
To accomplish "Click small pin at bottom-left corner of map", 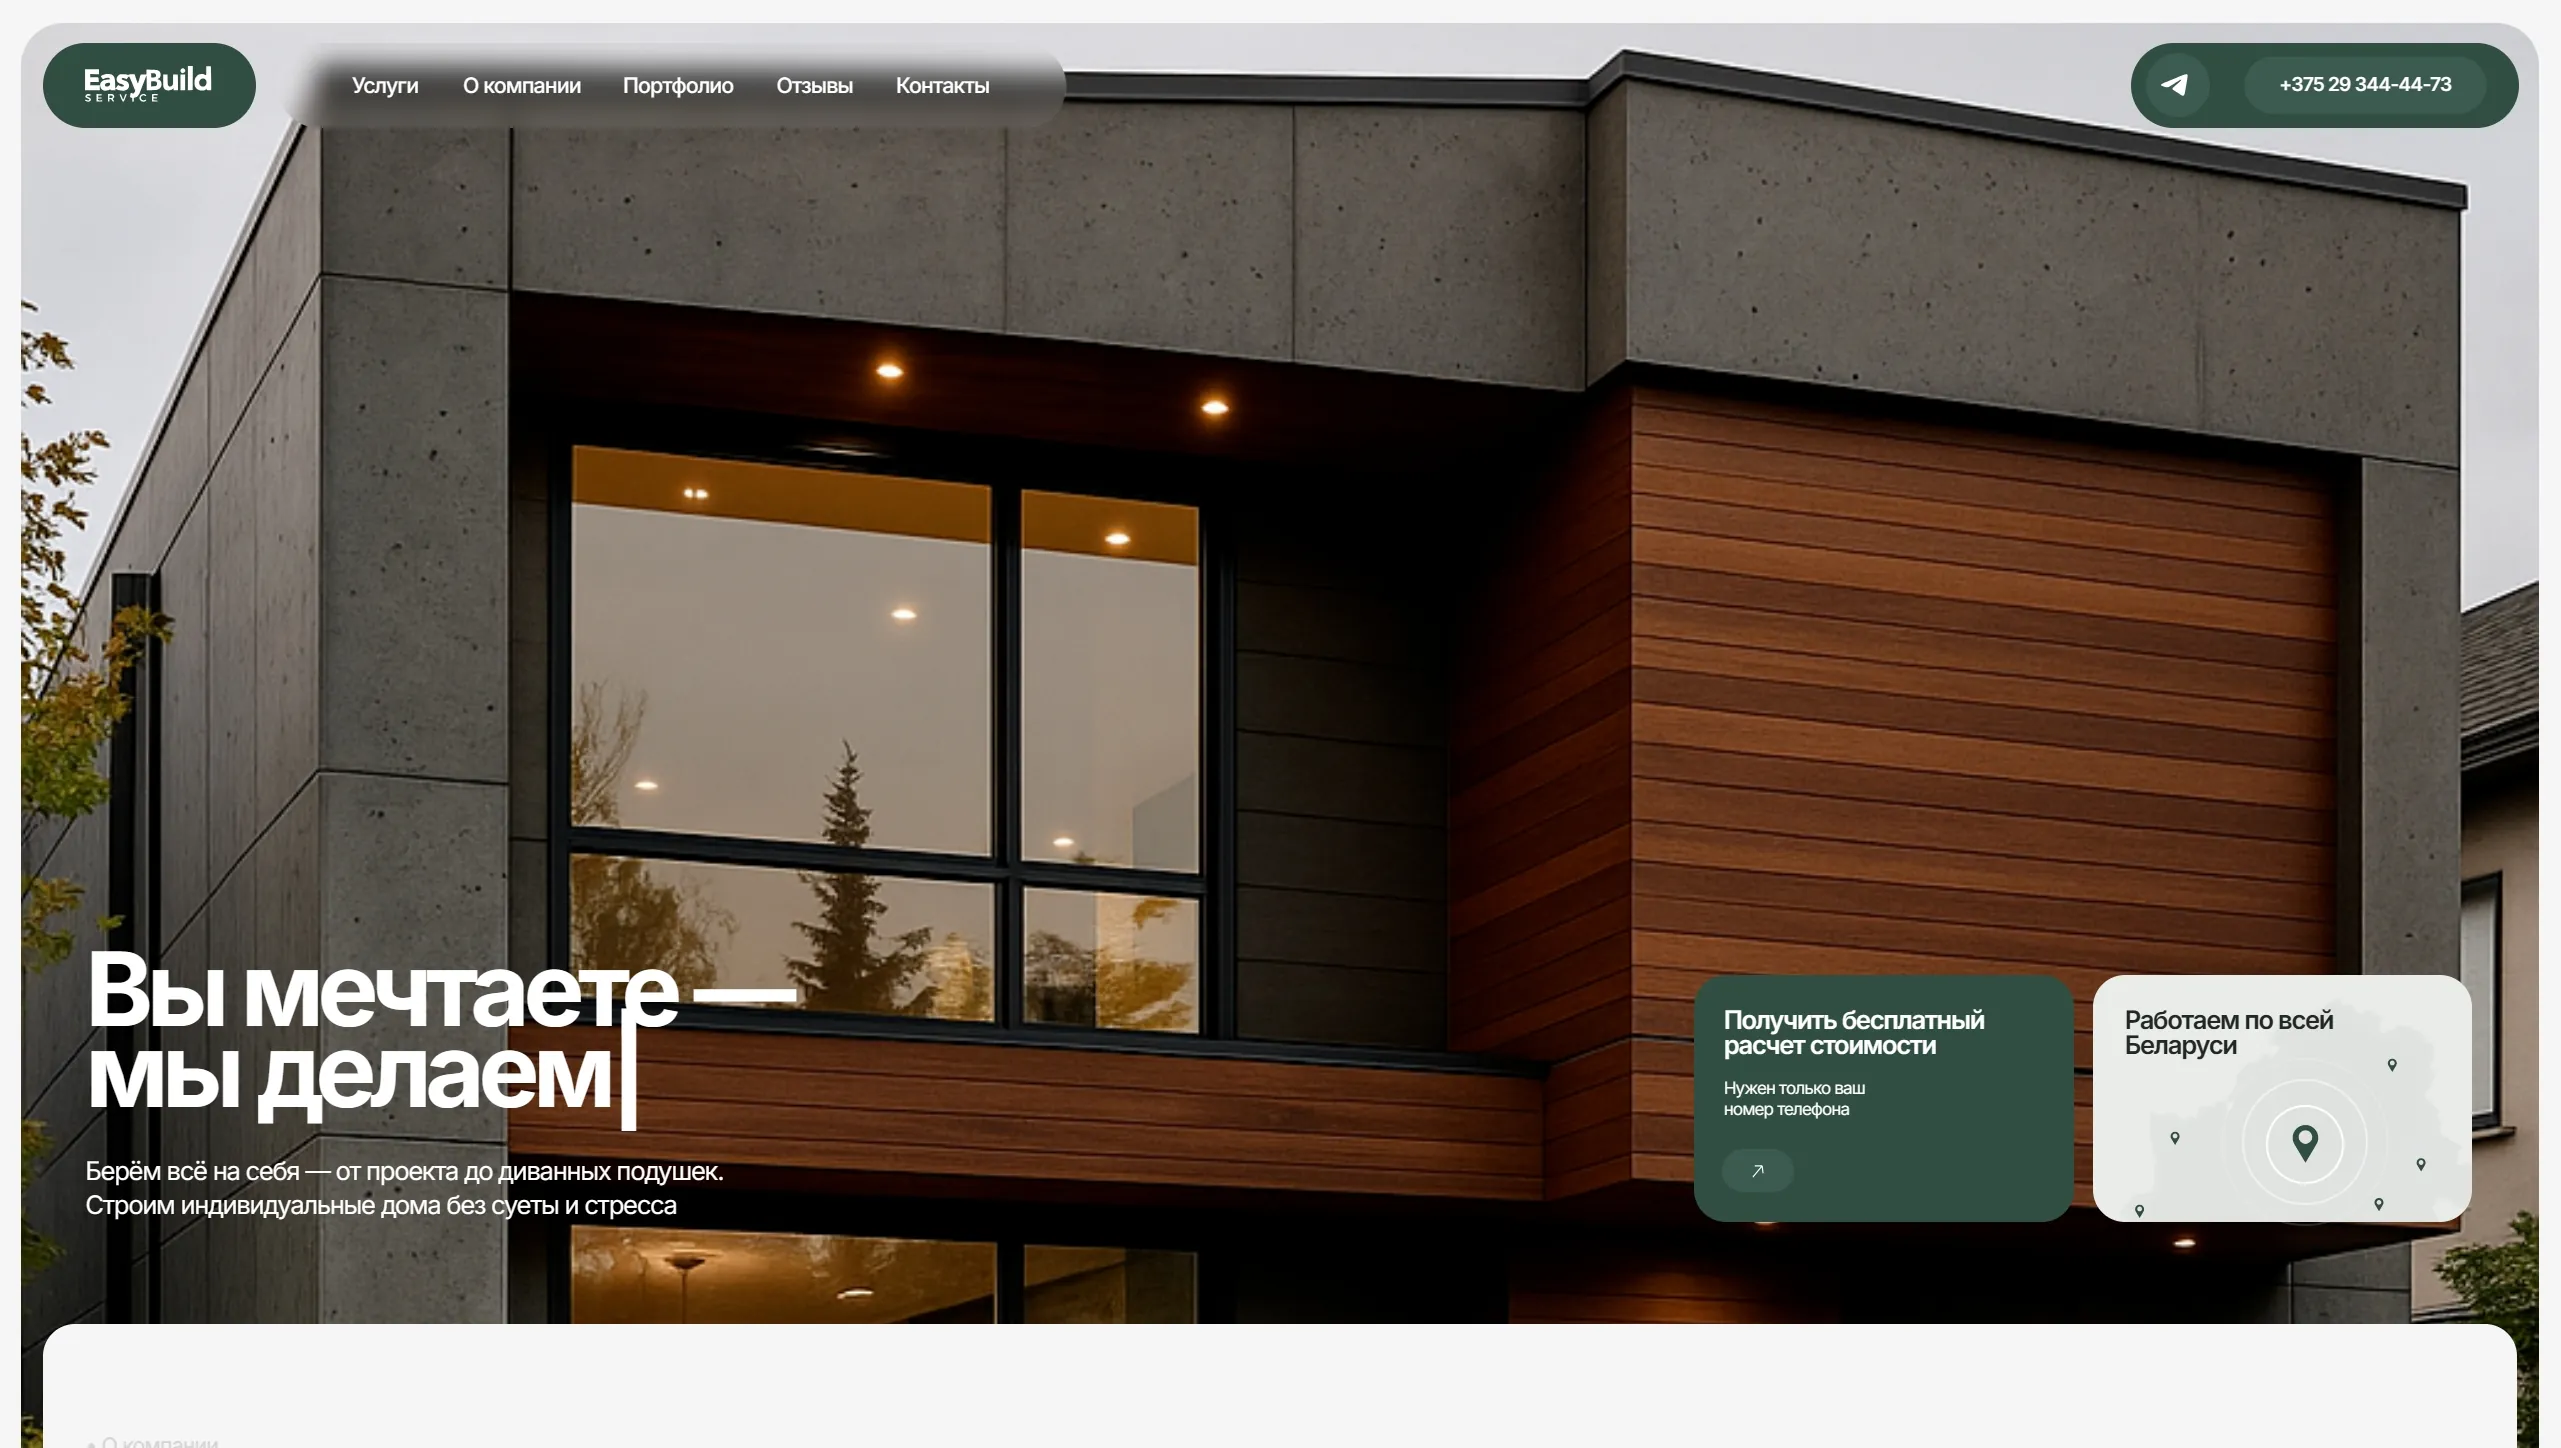I will pos(2139,1210).
